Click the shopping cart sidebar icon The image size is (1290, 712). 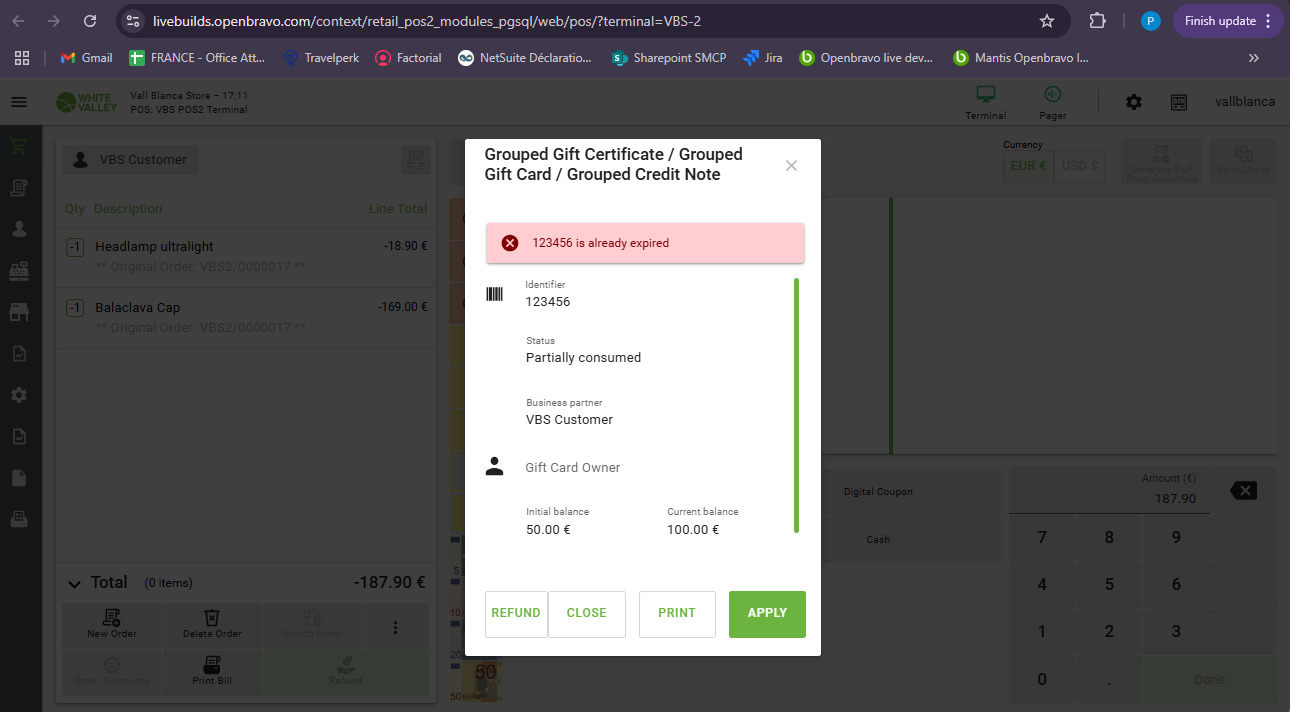(19, 147)
